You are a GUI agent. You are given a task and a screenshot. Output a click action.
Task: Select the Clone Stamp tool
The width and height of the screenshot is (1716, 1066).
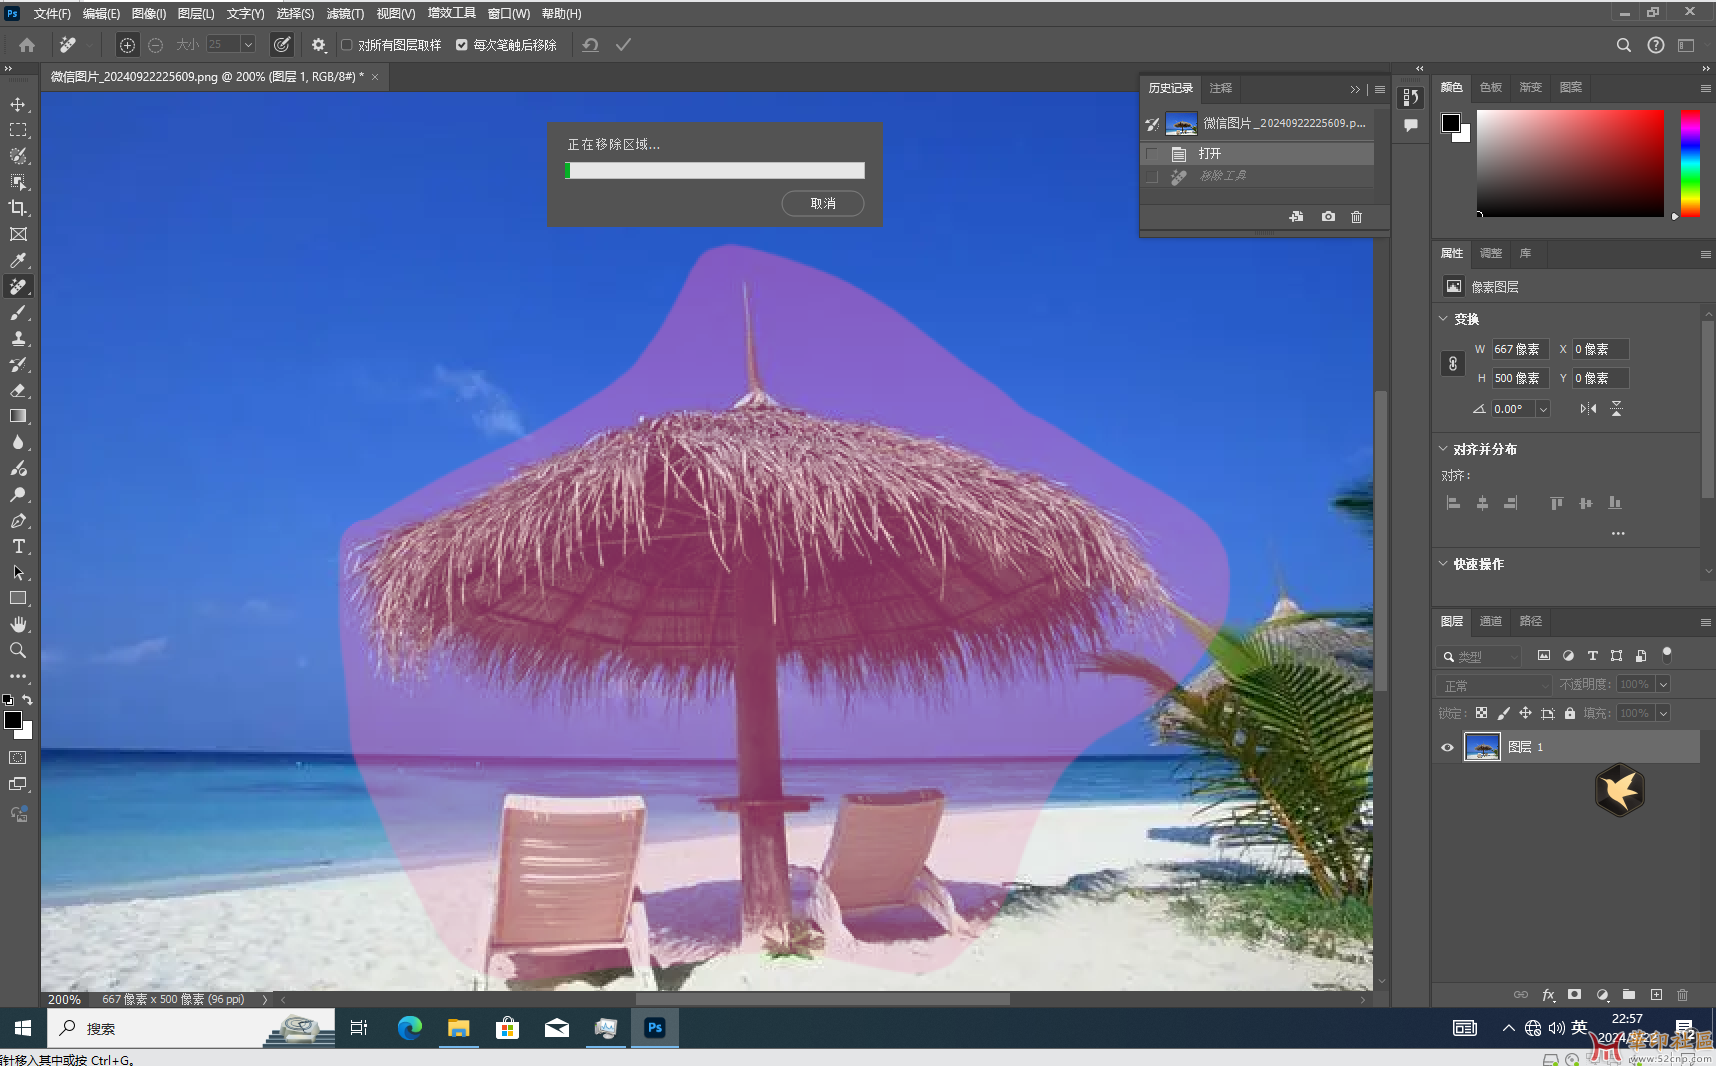pyautogui.click(x=18, y=339)
